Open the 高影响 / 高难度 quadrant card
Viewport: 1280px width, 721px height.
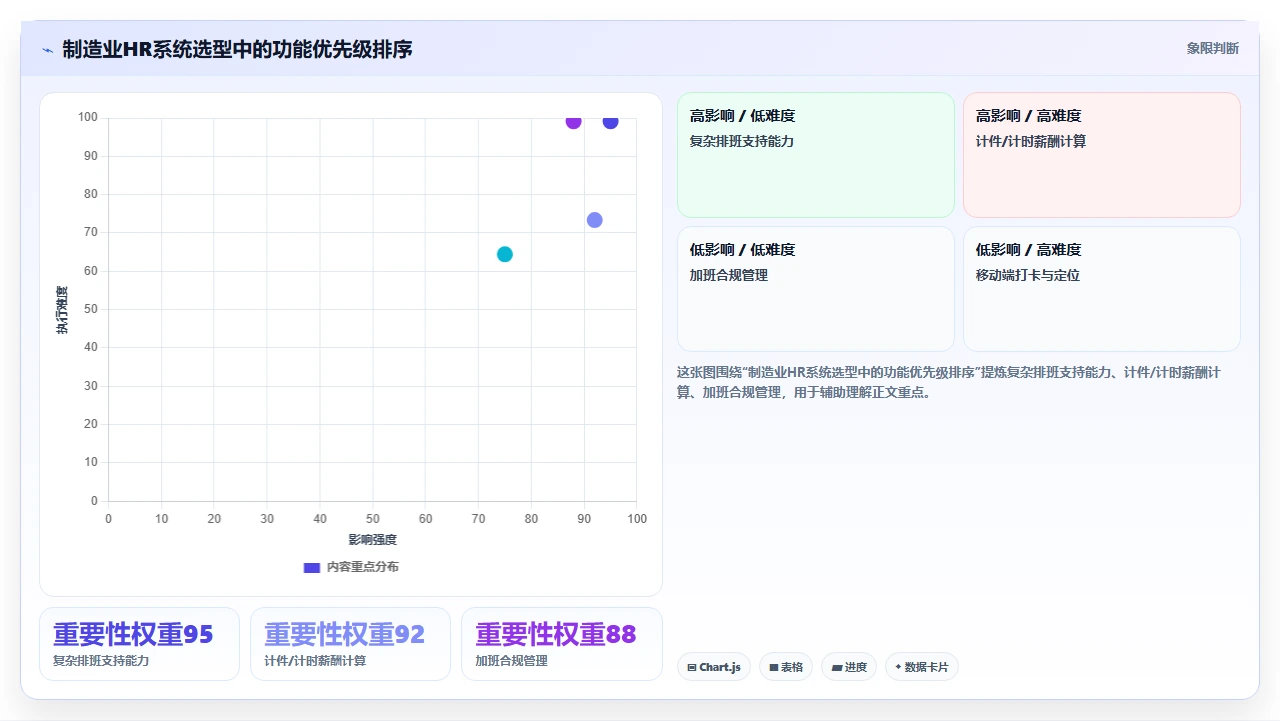coord(1102,155)
